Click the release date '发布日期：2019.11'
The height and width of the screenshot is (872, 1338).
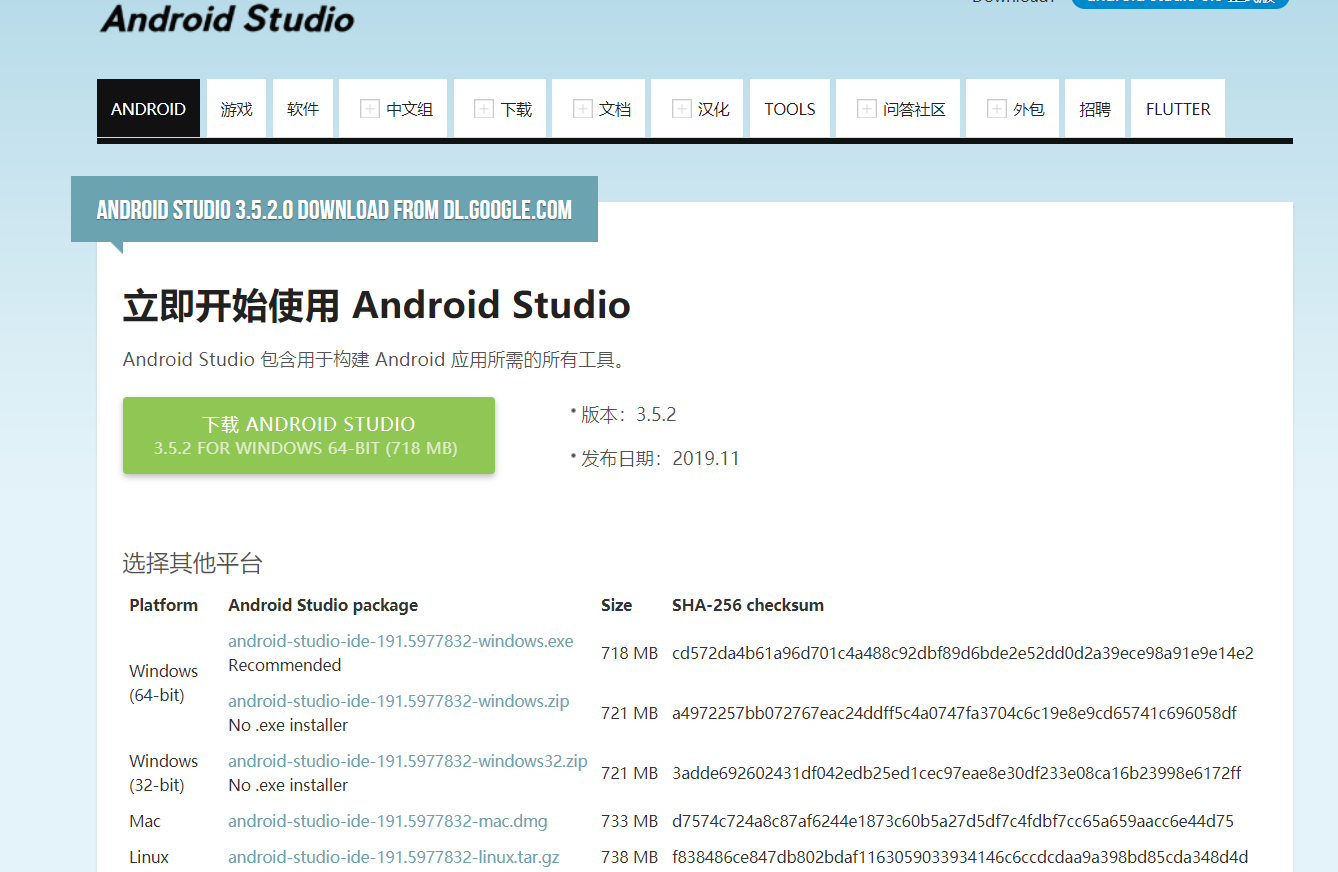[x=660, y=458]
